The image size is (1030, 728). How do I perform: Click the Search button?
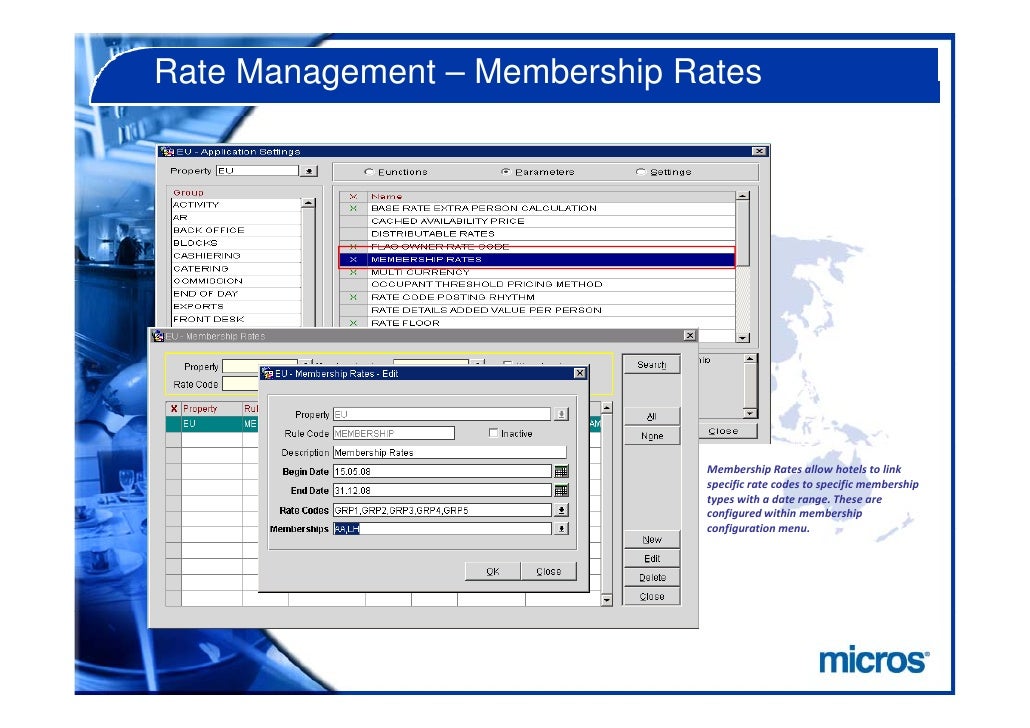pos(652,365)
